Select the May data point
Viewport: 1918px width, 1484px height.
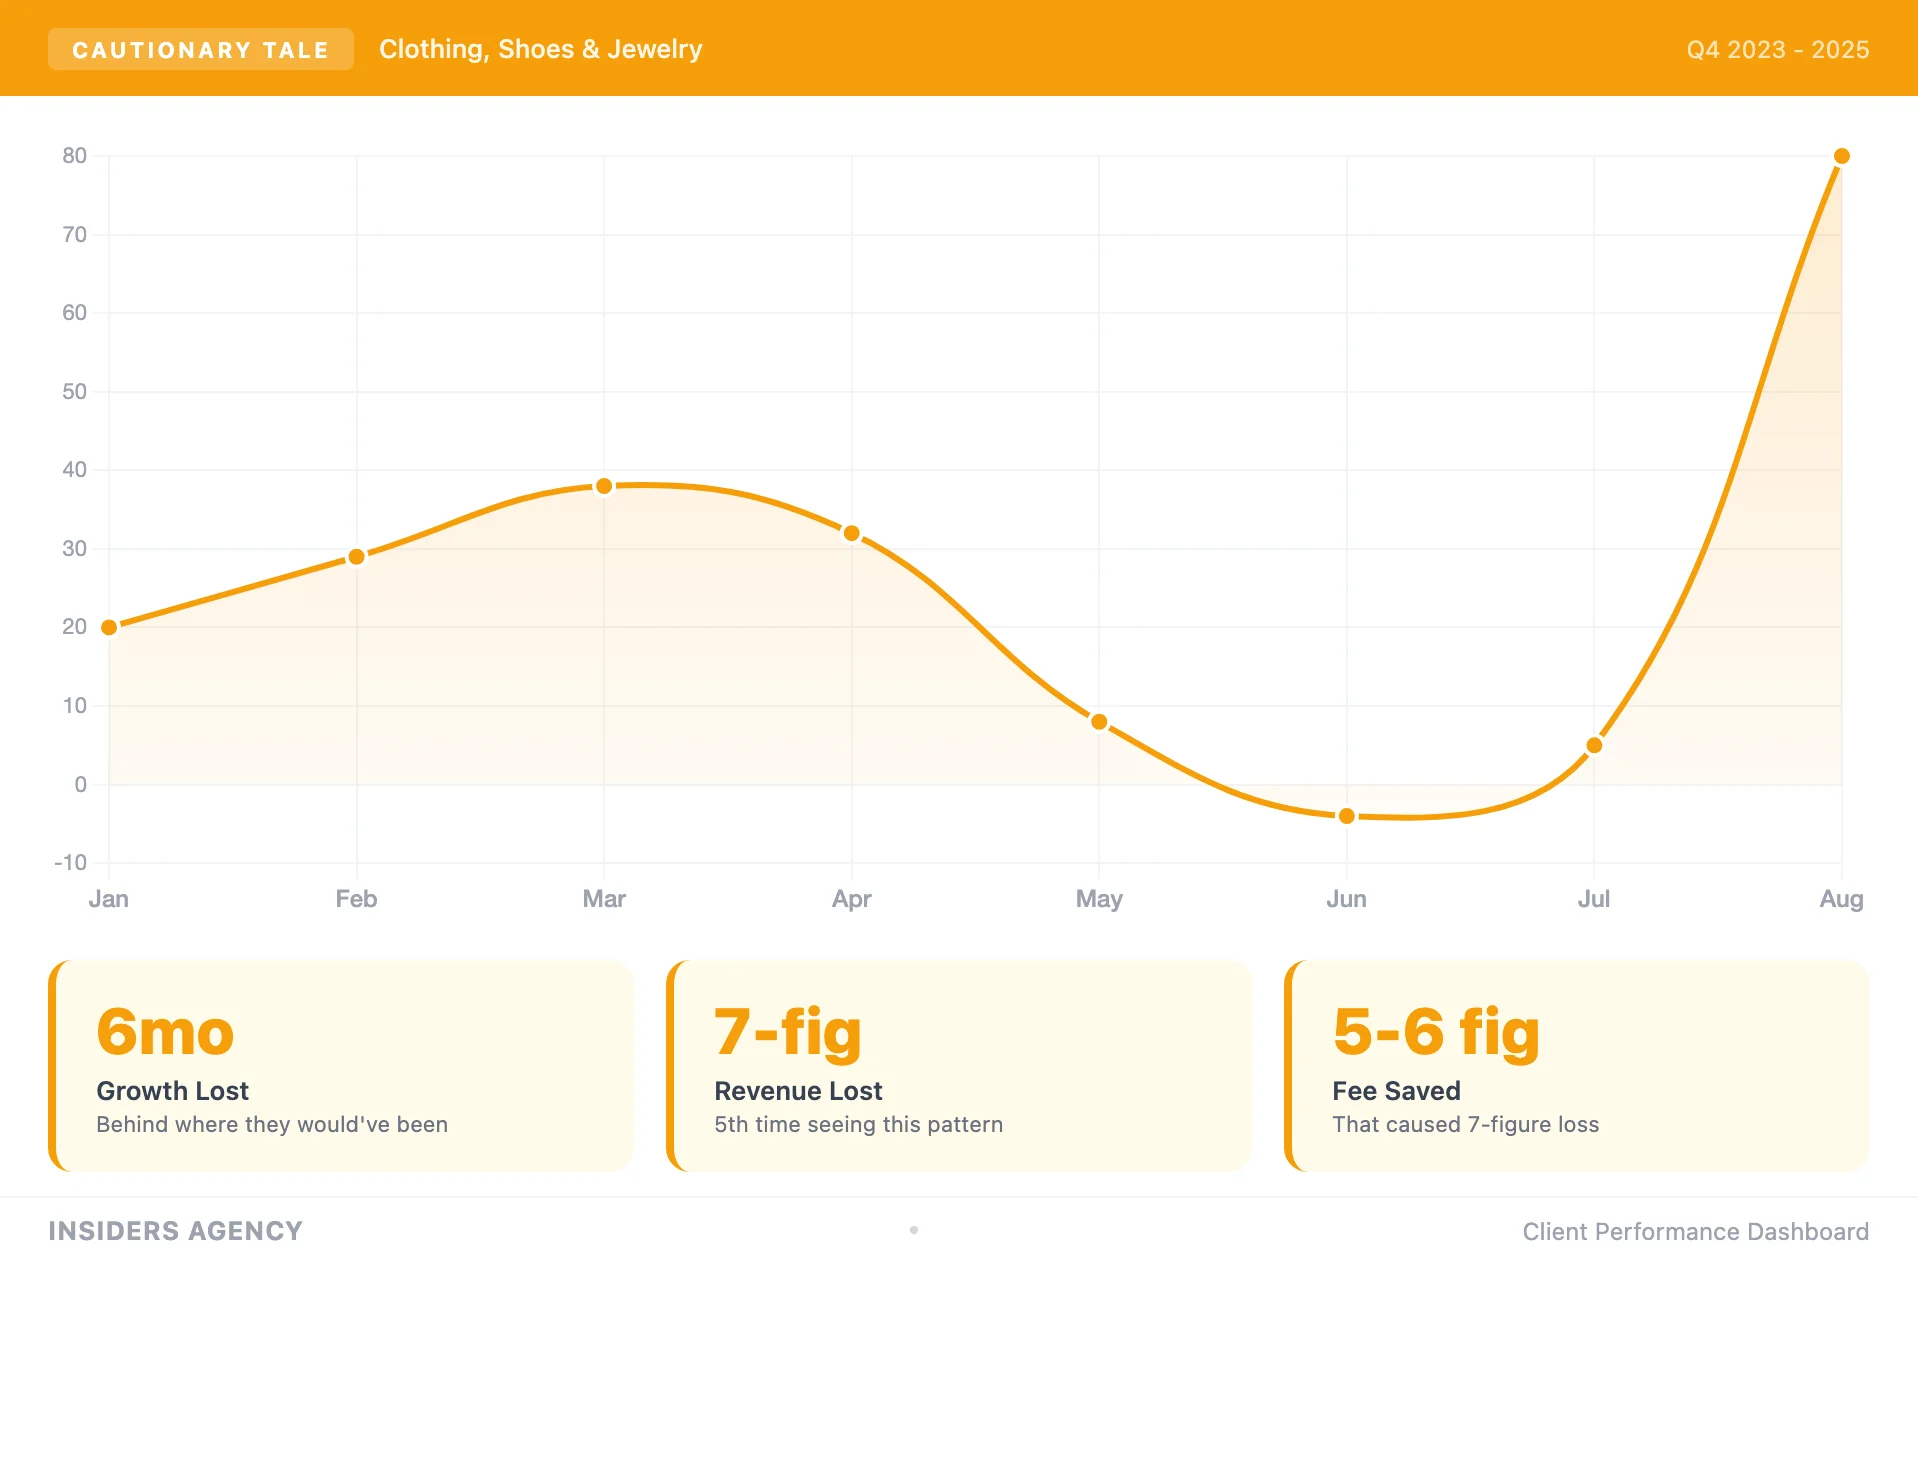click(x=1099, y=722)
